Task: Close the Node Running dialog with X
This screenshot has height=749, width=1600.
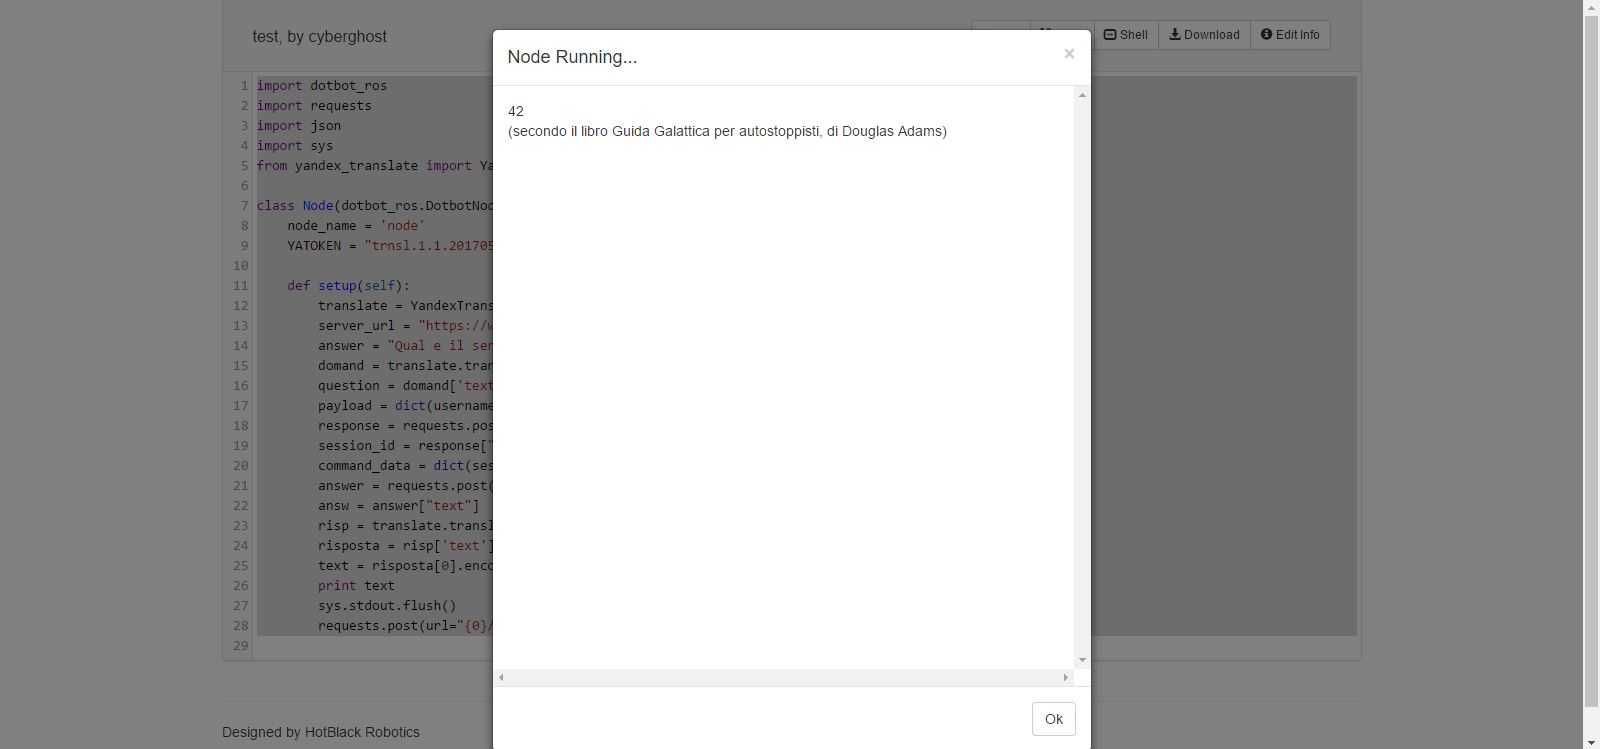Action: [x=1069, y=54]
